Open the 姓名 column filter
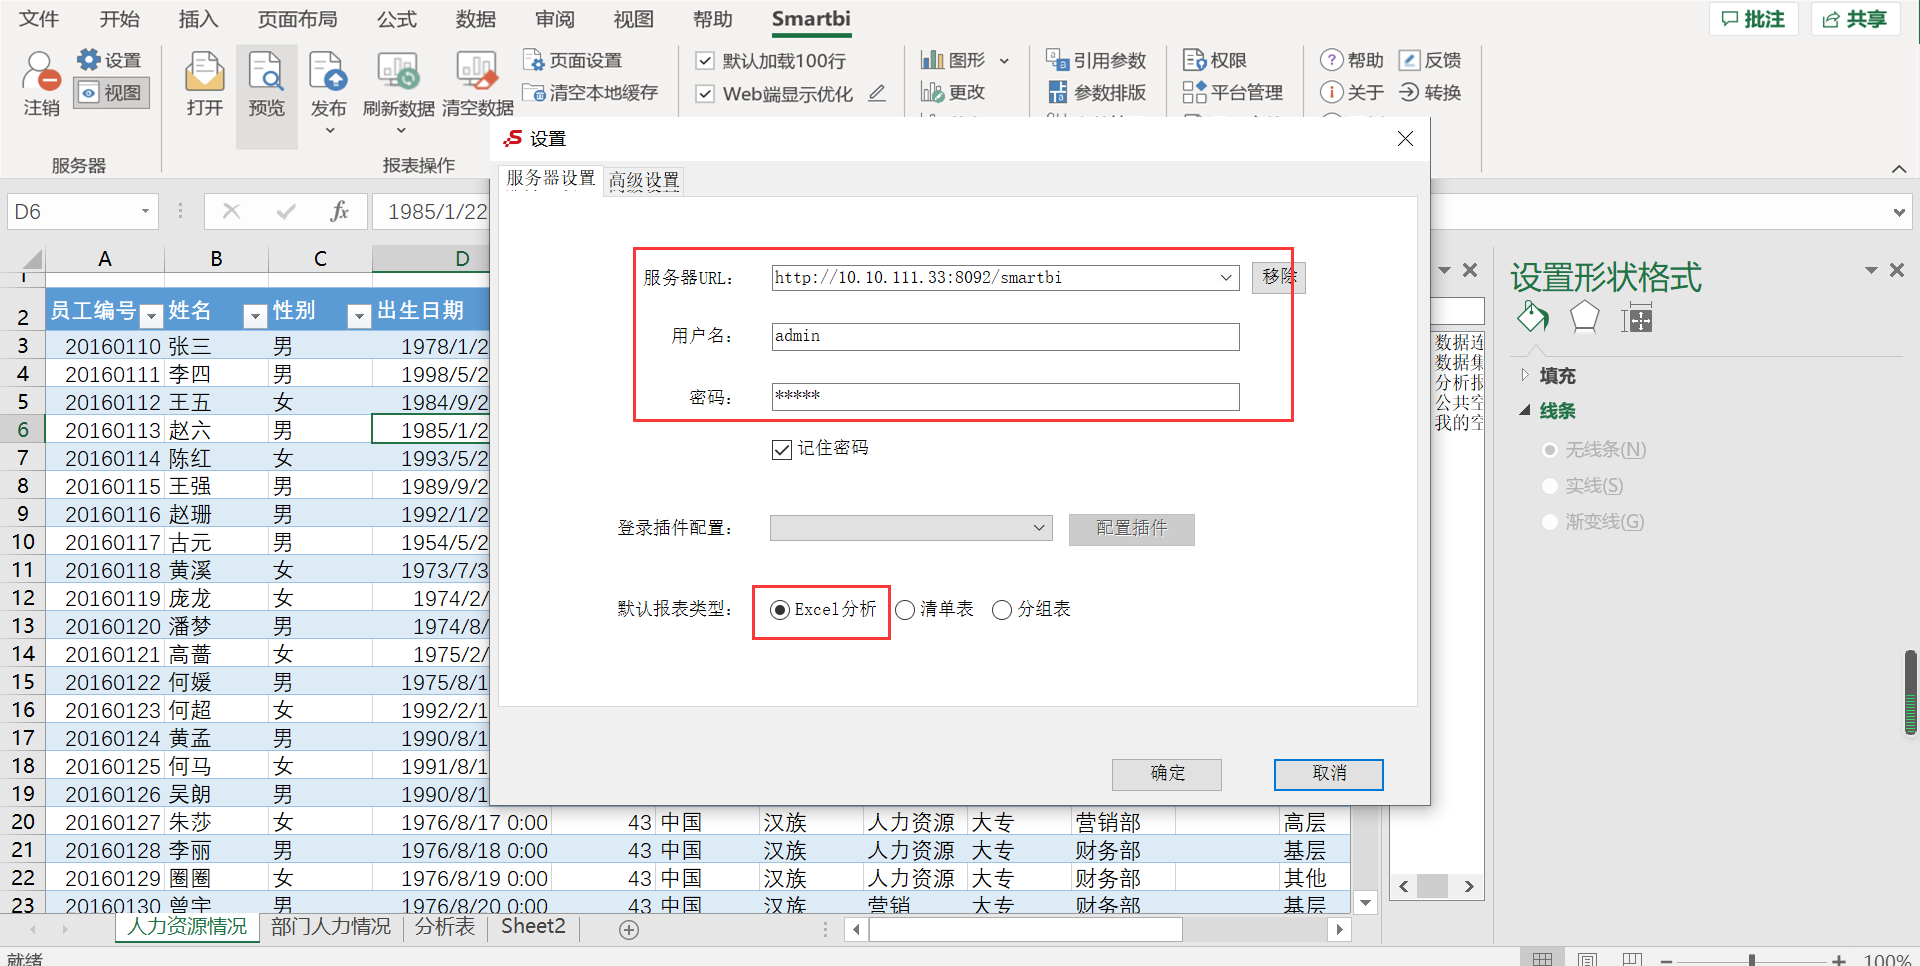The width and height of the screenshot is (1920, 966). point(255,316)
